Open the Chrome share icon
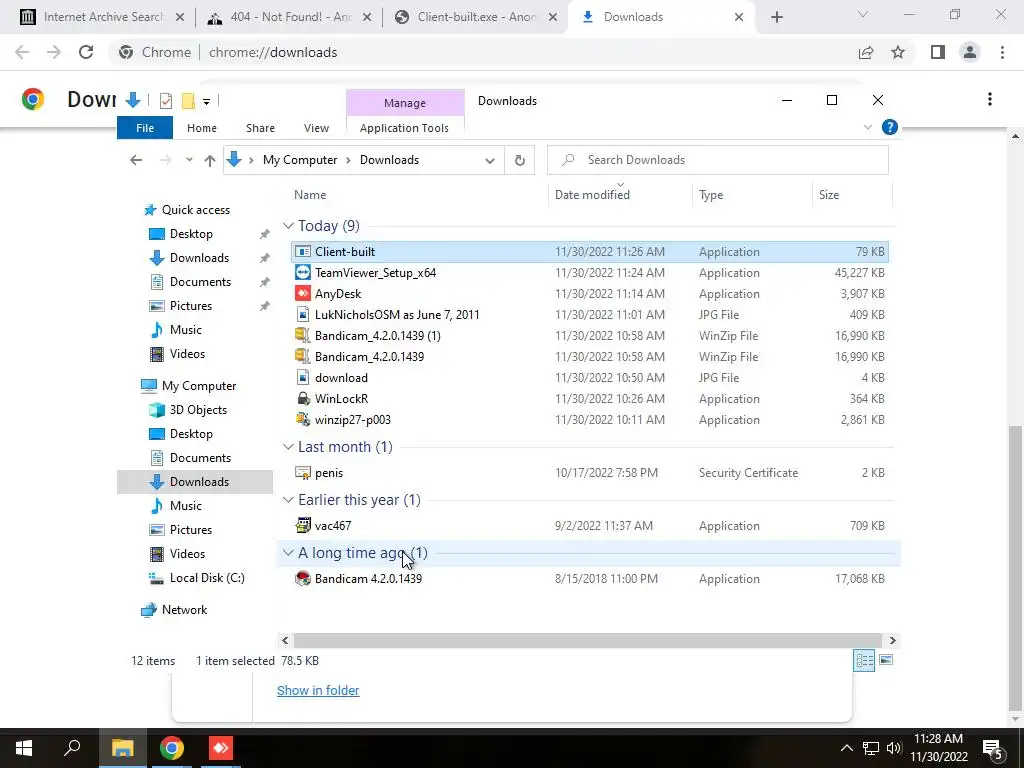This screenshot has width=1024, height=768. (x=866, y=52)
